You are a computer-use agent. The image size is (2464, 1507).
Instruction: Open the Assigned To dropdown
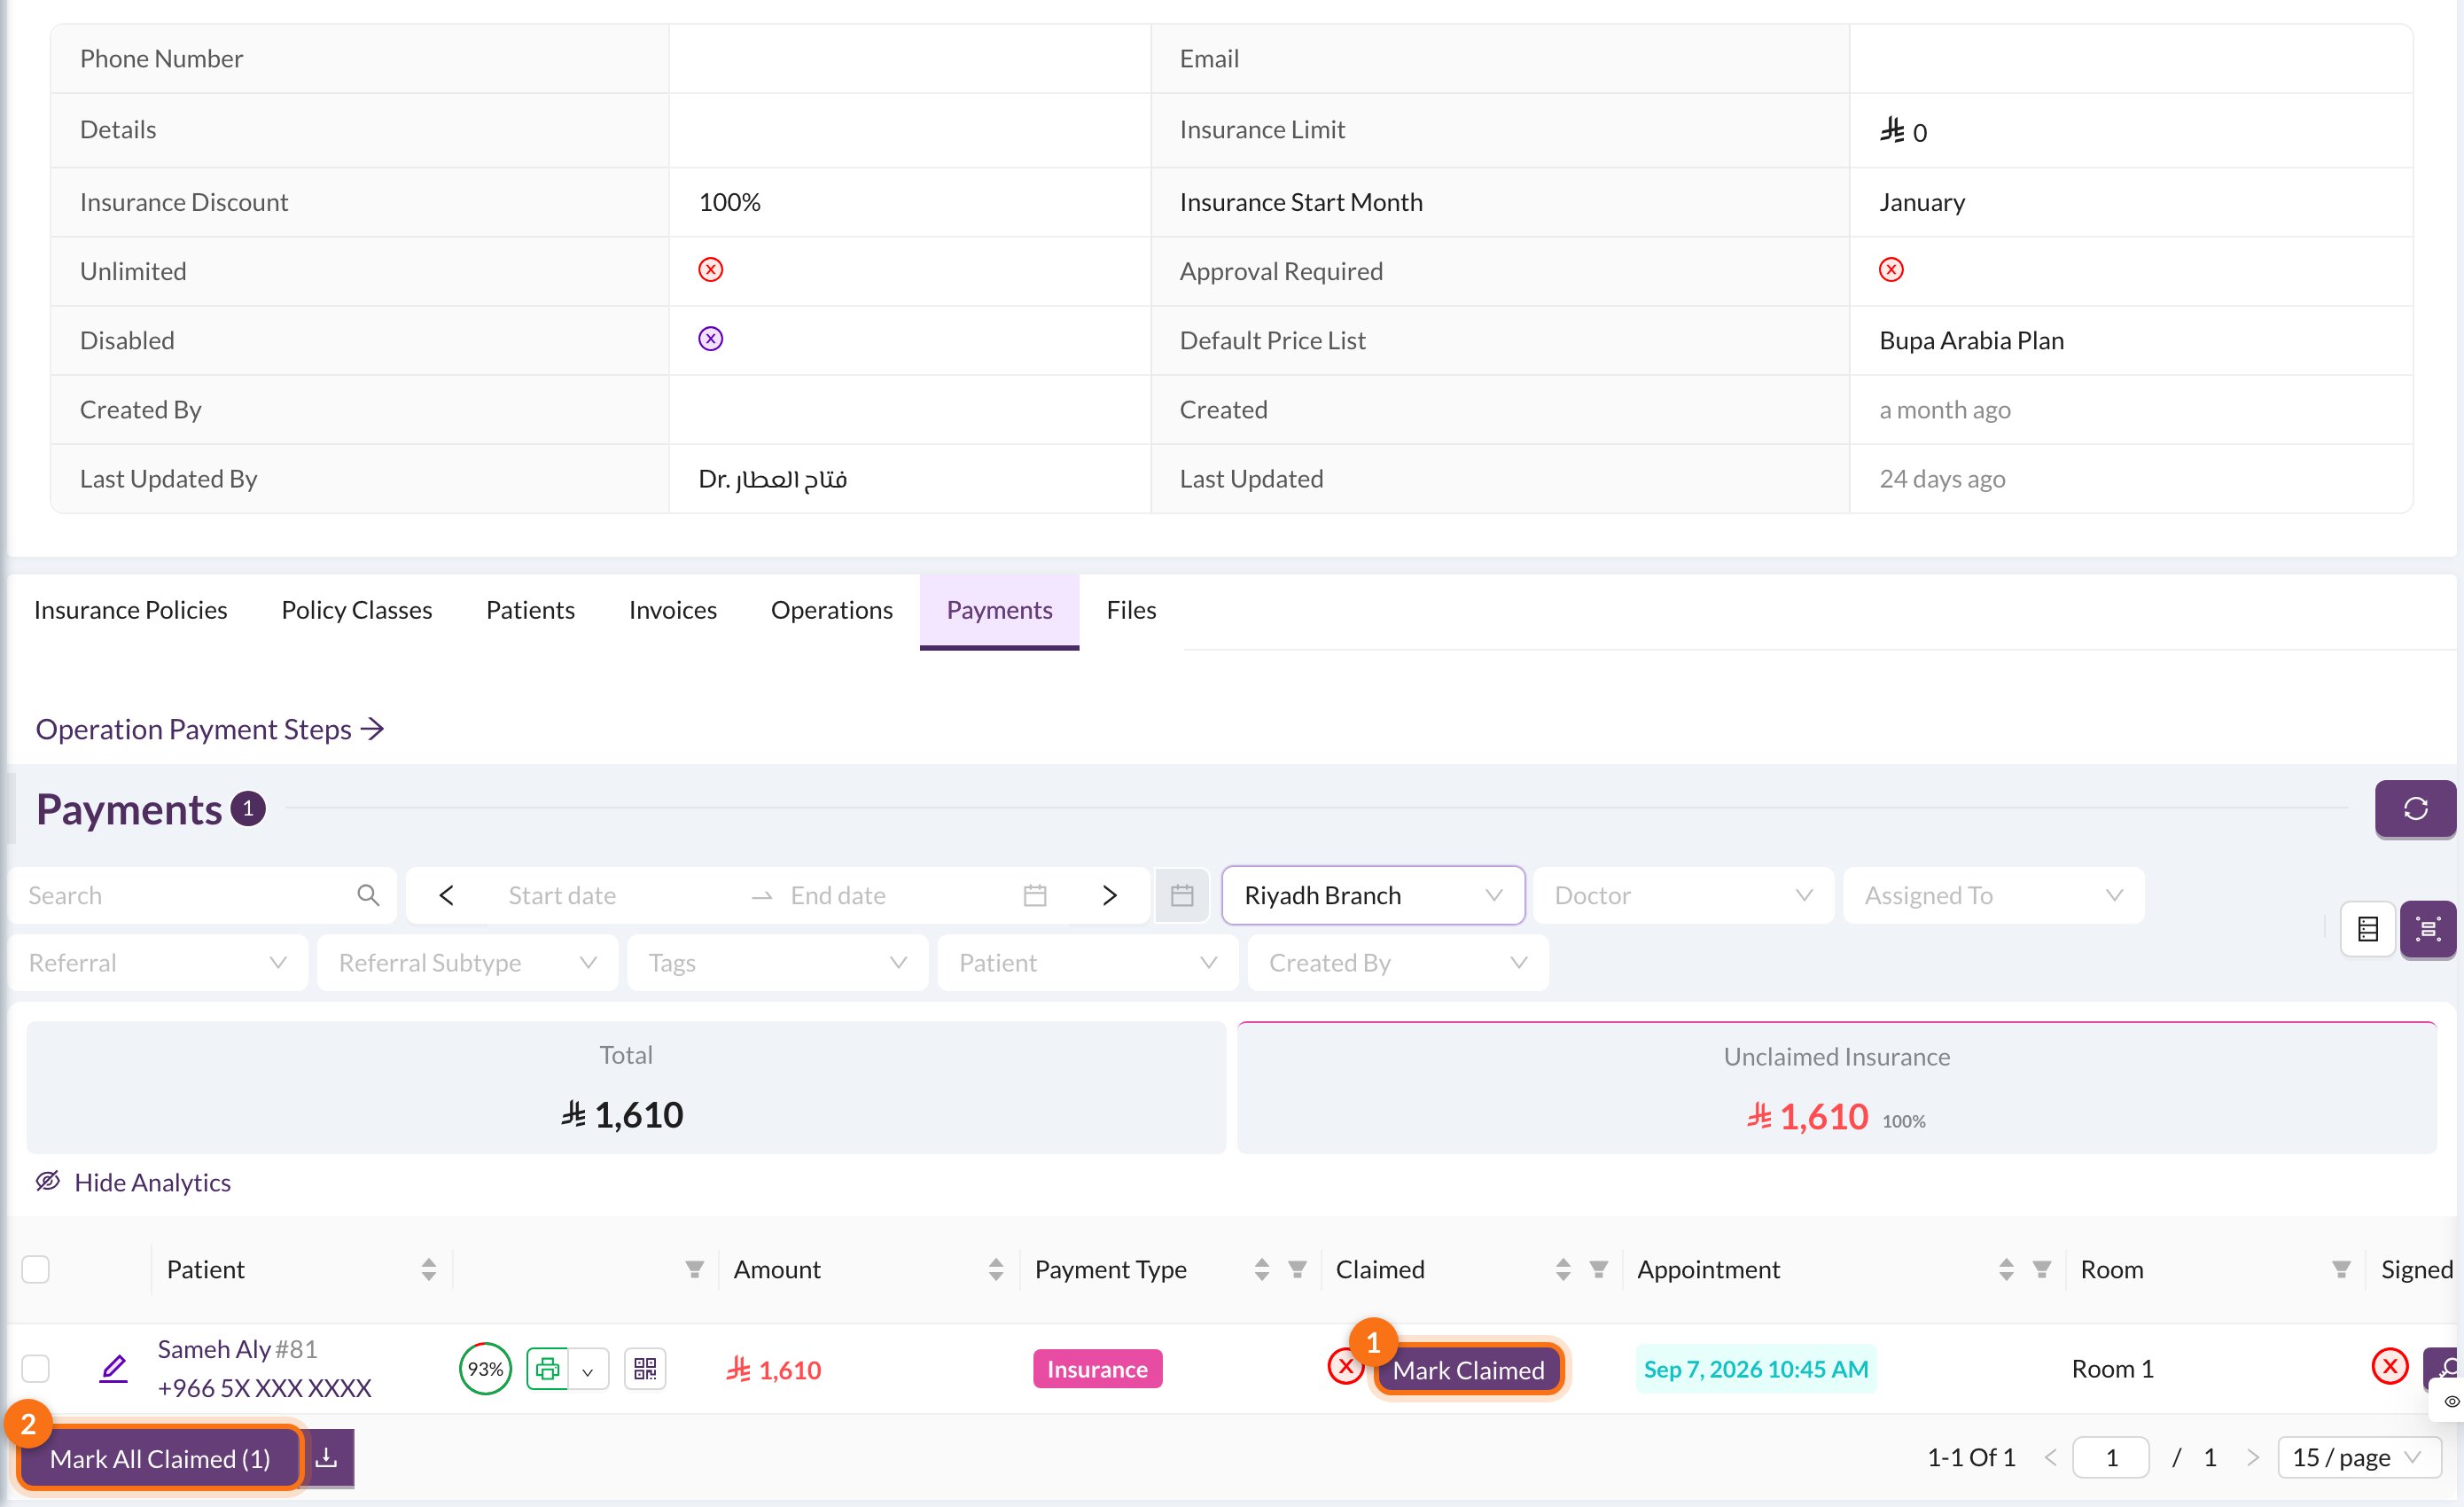tap(1993, 895)
